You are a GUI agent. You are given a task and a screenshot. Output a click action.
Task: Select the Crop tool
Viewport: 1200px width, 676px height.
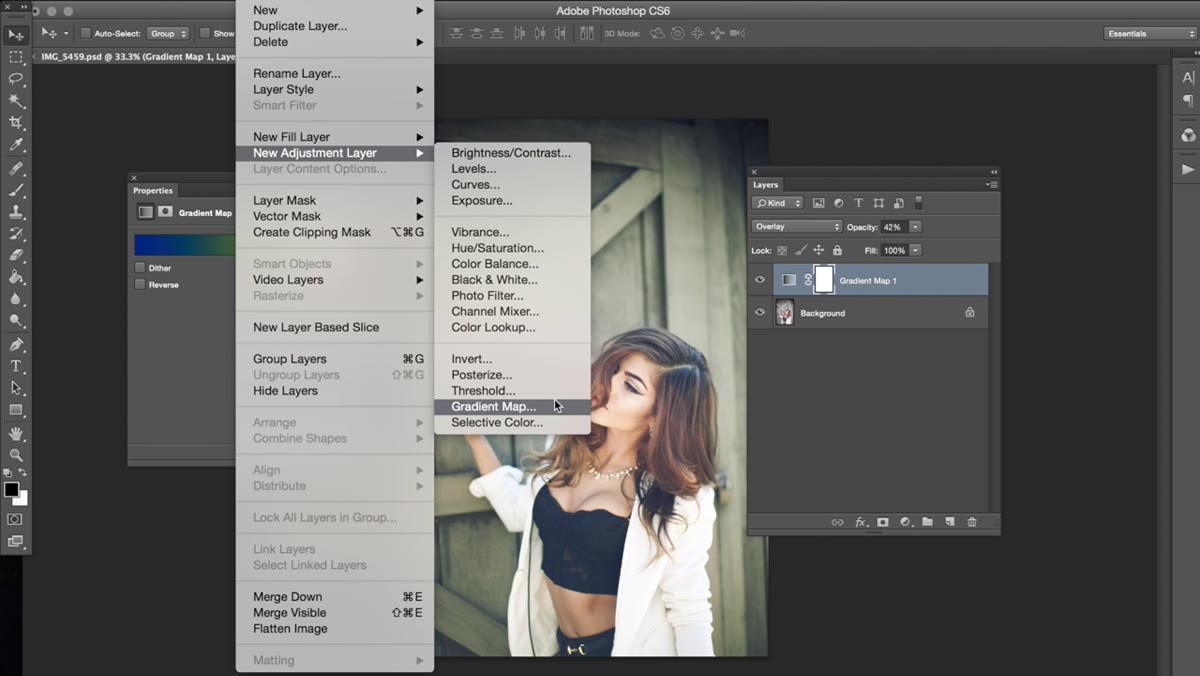[16, 123]
